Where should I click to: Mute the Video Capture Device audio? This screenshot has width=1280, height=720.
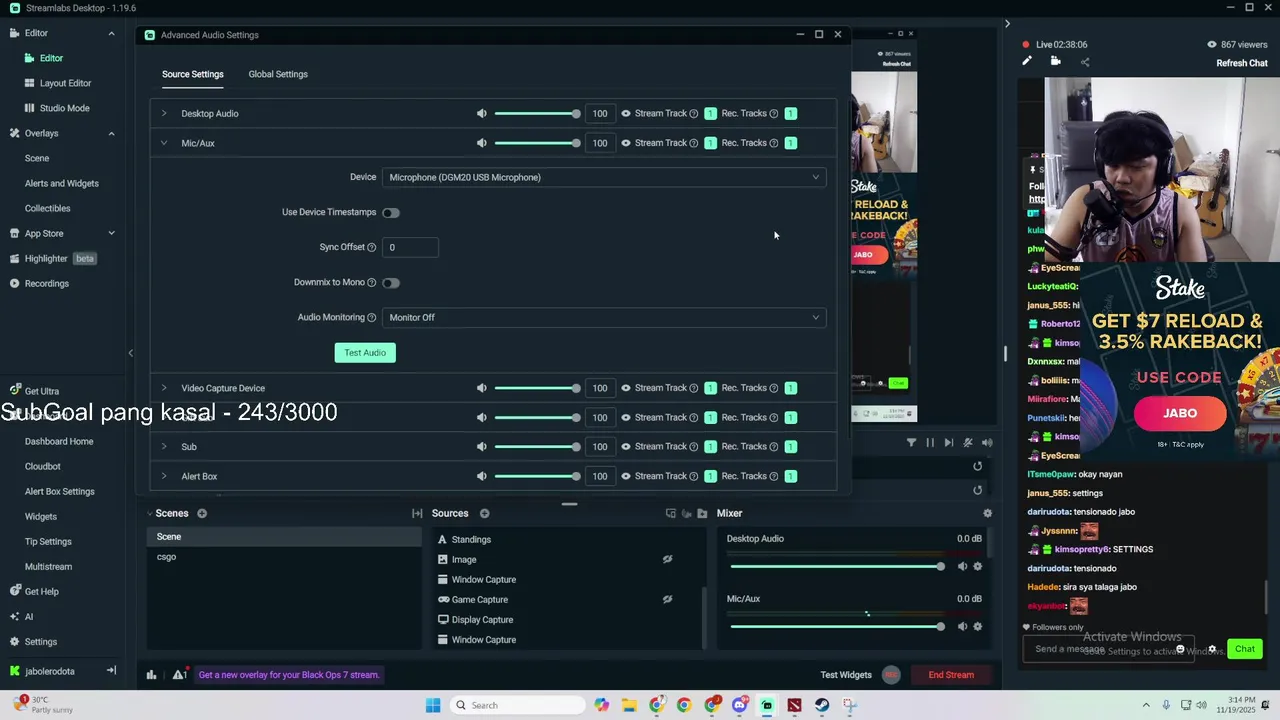coord(481,388)
